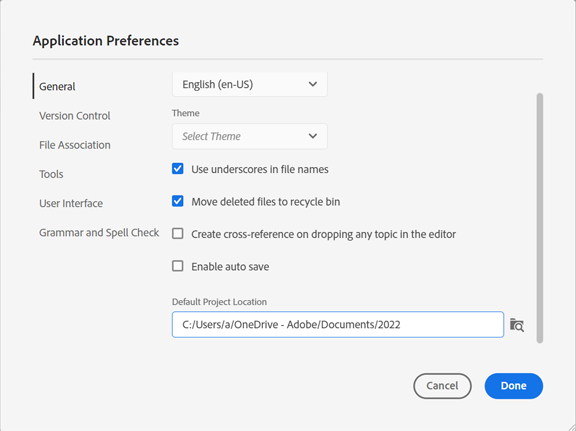576x431 pixels.
Task: Check the Enable auto save checkbox
Action: tap(178, 266)
